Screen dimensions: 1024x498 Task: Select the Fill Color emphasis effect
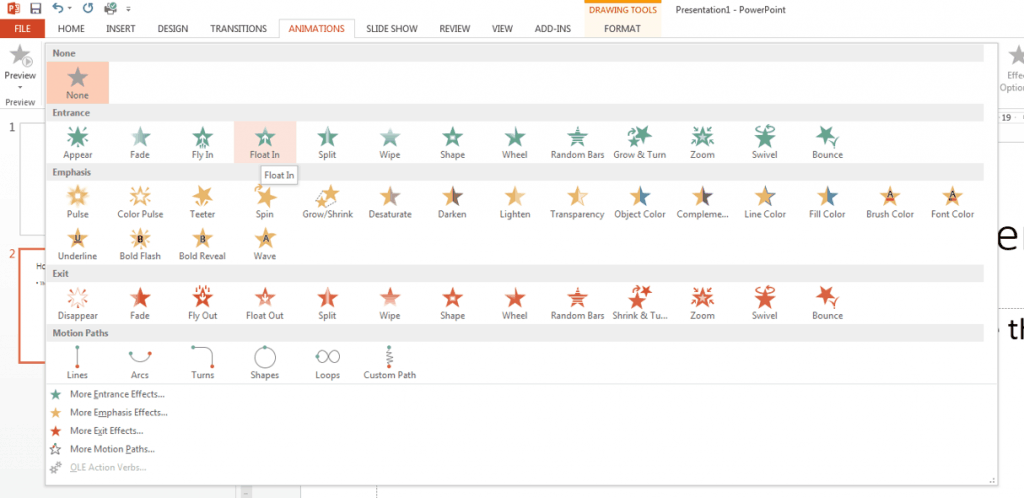(x=827, y=202)
